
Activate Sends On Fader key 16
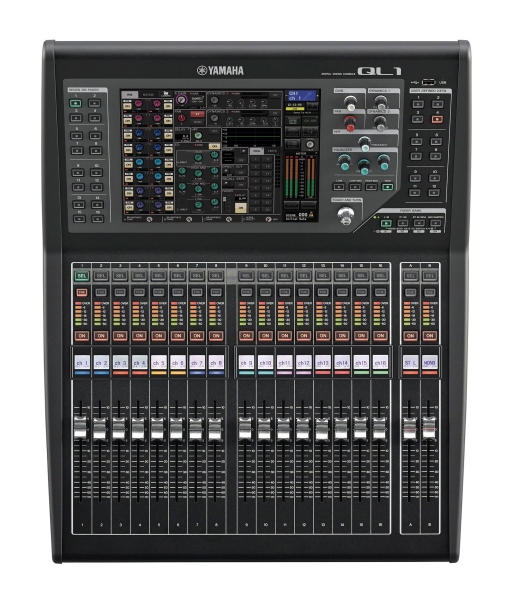point(98,219)
